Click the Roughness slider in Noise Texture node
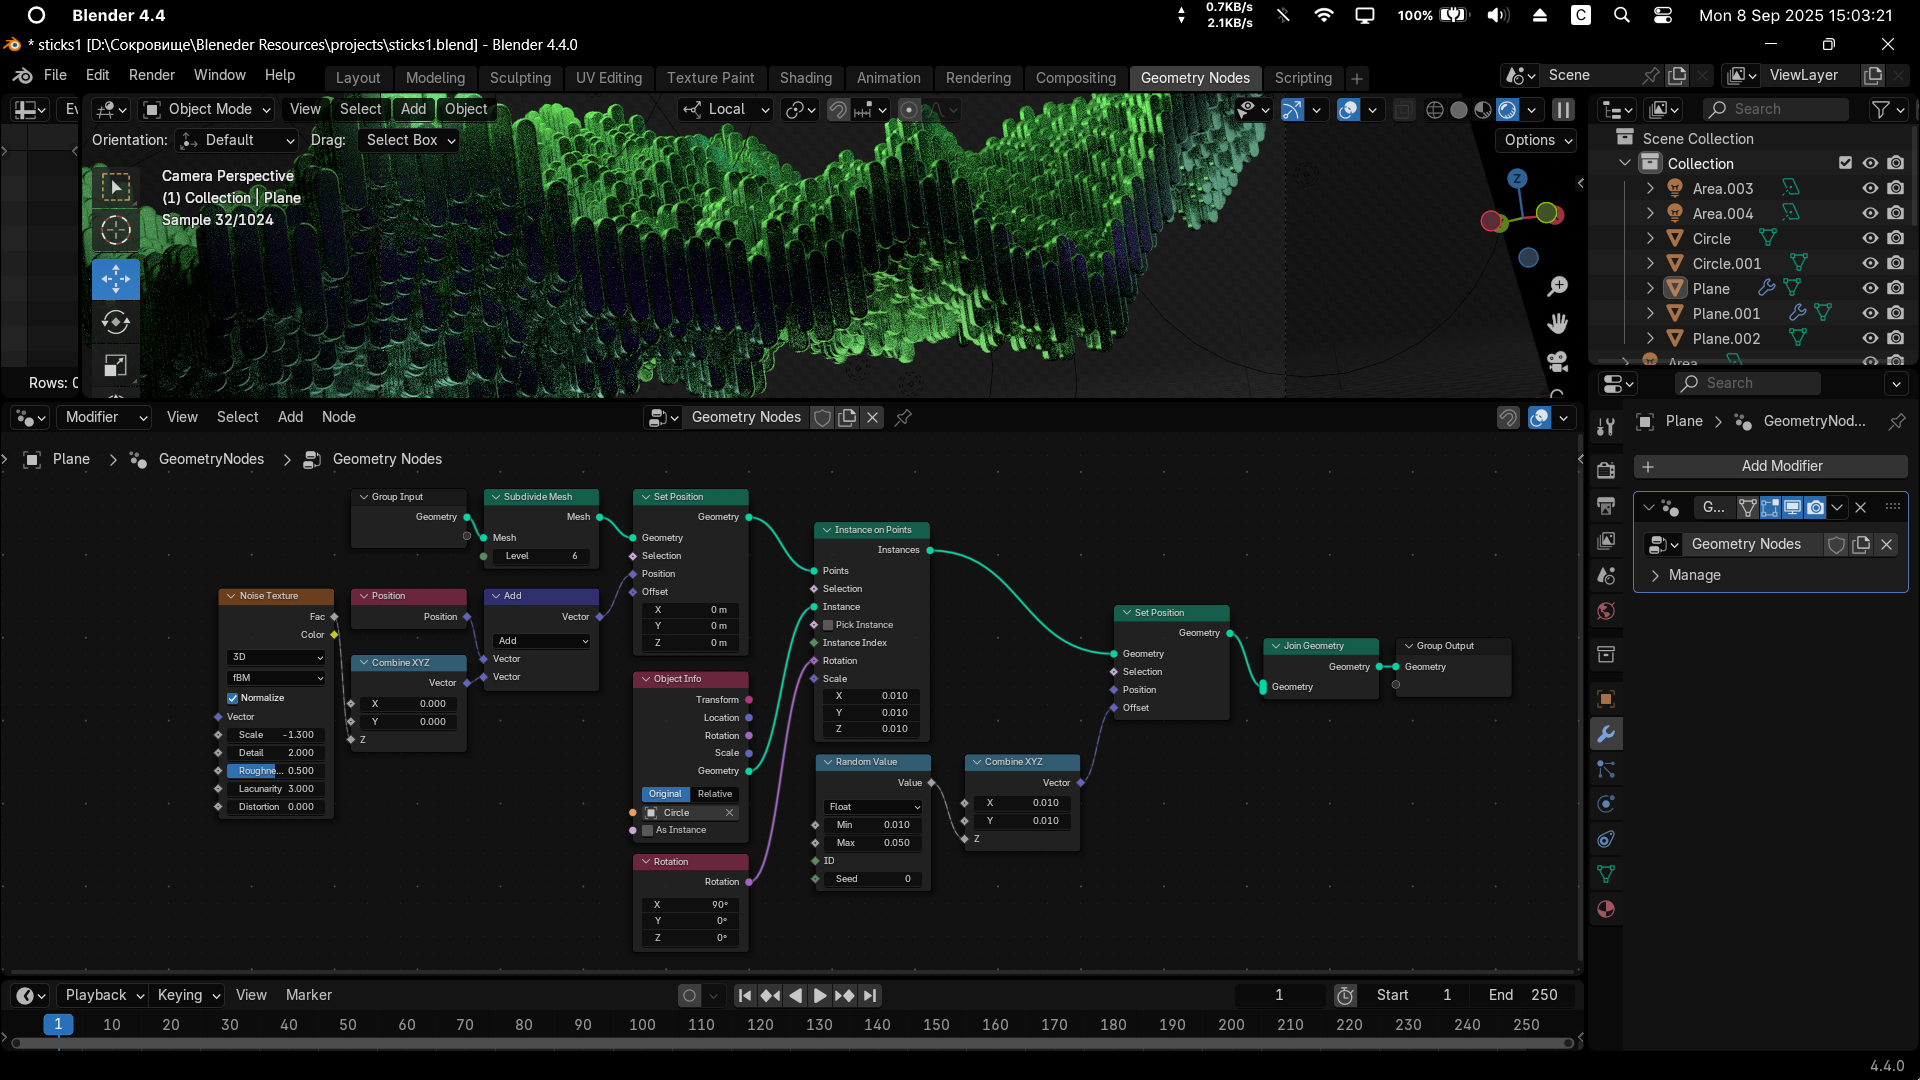 pyautogui.click(x=275, y=771)
